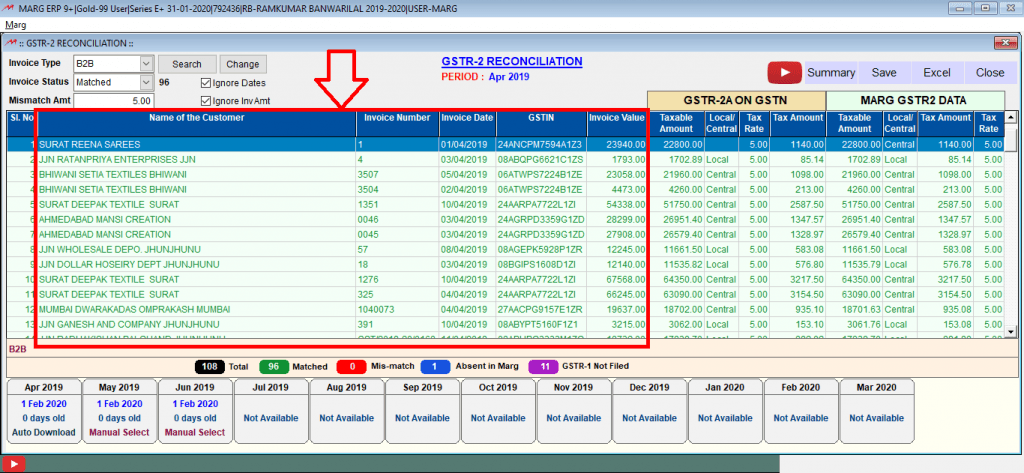Click the purple GSTR-1 Not Filed badge 11

point(545,367)
